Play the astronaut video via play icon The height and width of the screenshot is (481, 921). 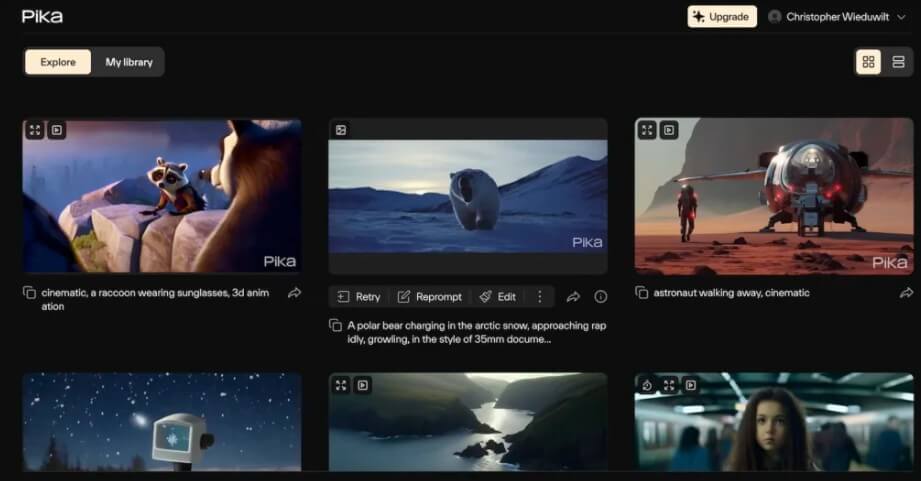coord(668,130)
